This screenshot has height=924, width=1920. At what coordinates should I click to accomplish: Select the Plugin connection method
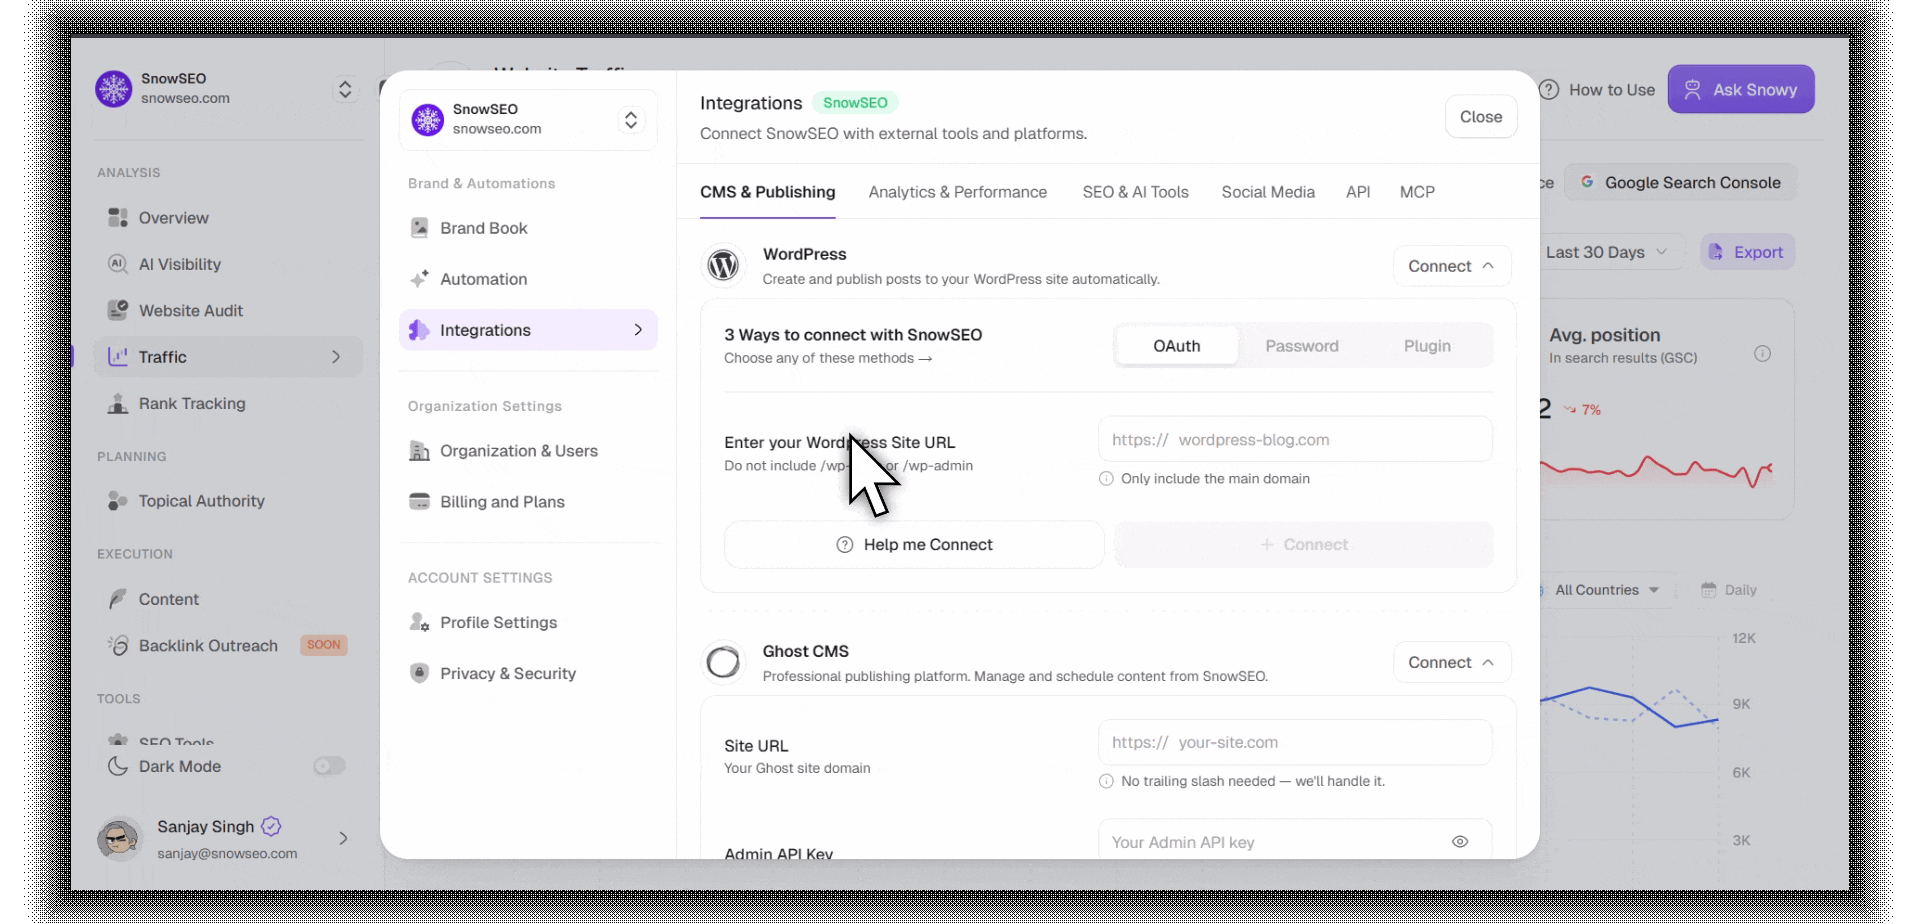(x=1427, y=346)
